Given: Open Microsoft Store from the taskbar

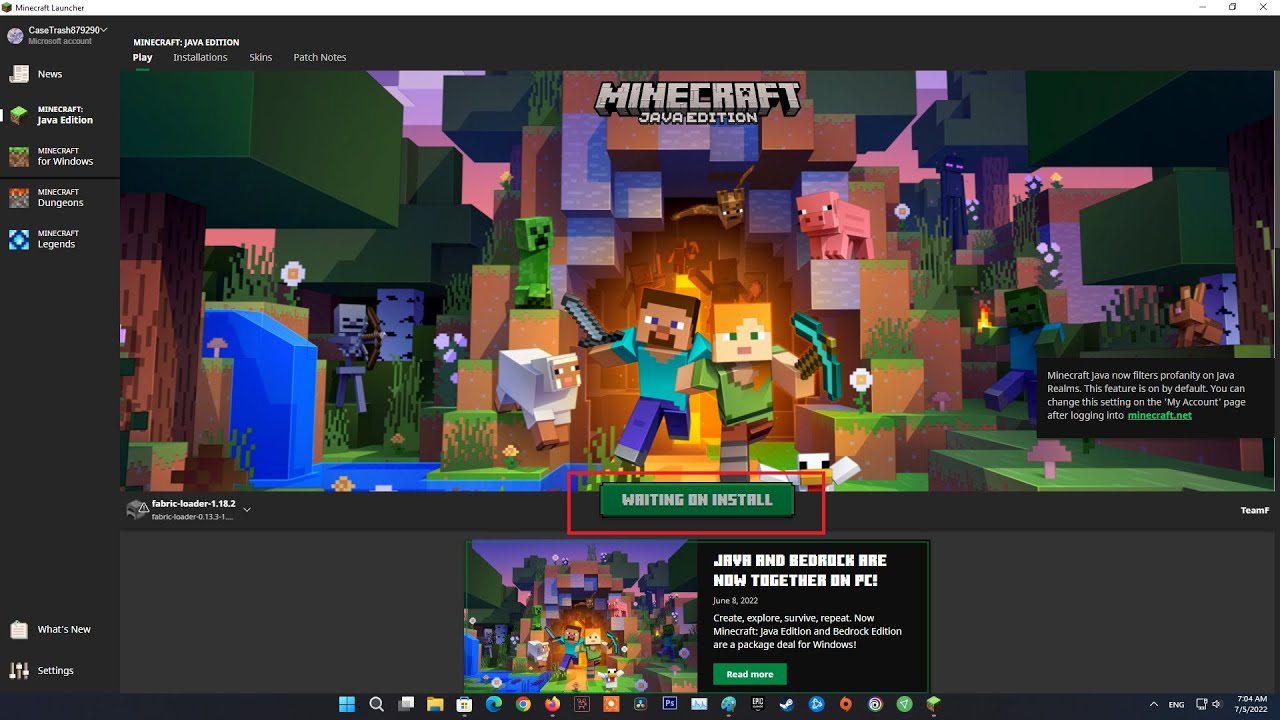Looking at the screenshot, I should click(x=464, y=704).
